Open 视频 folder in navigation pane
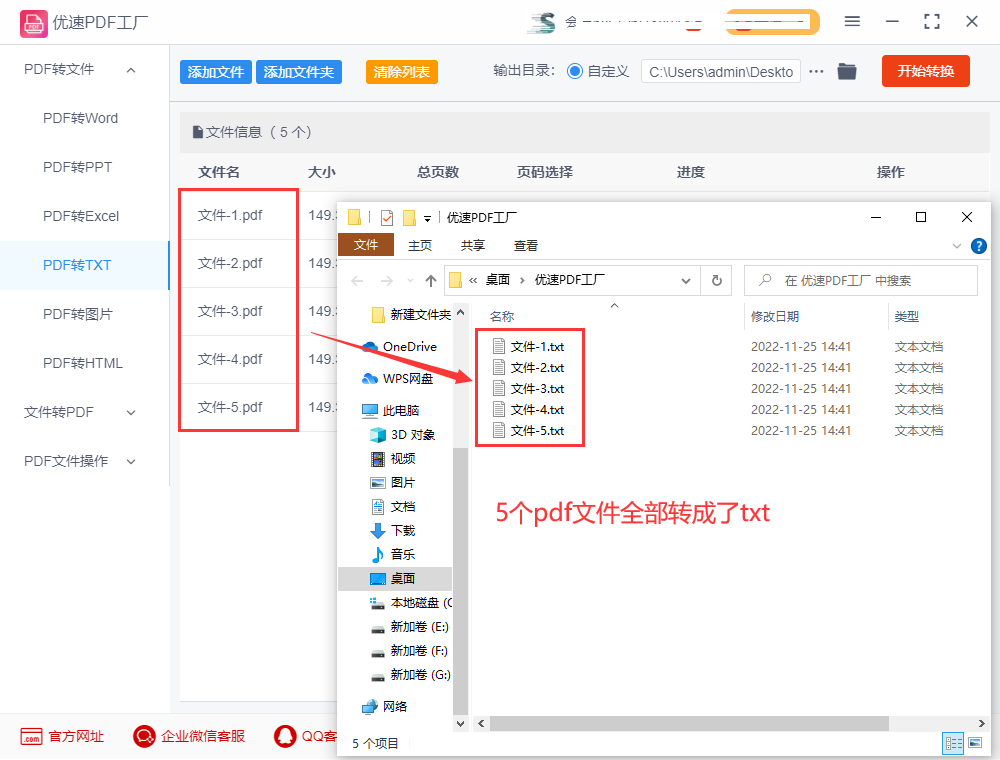Screen dimensions: 1000x760 coord(393,459)
